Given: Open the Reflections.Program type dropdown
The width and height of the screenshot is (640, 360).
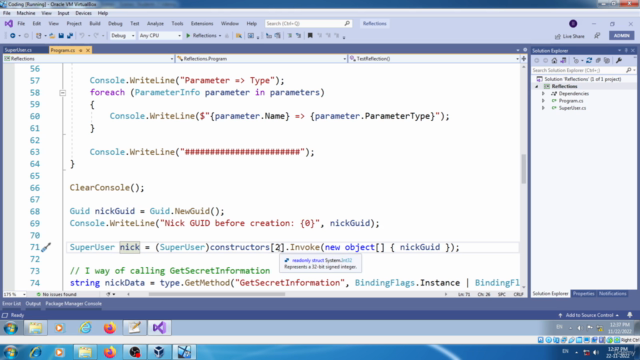Looking at the screenshot, I should point(261,59).
